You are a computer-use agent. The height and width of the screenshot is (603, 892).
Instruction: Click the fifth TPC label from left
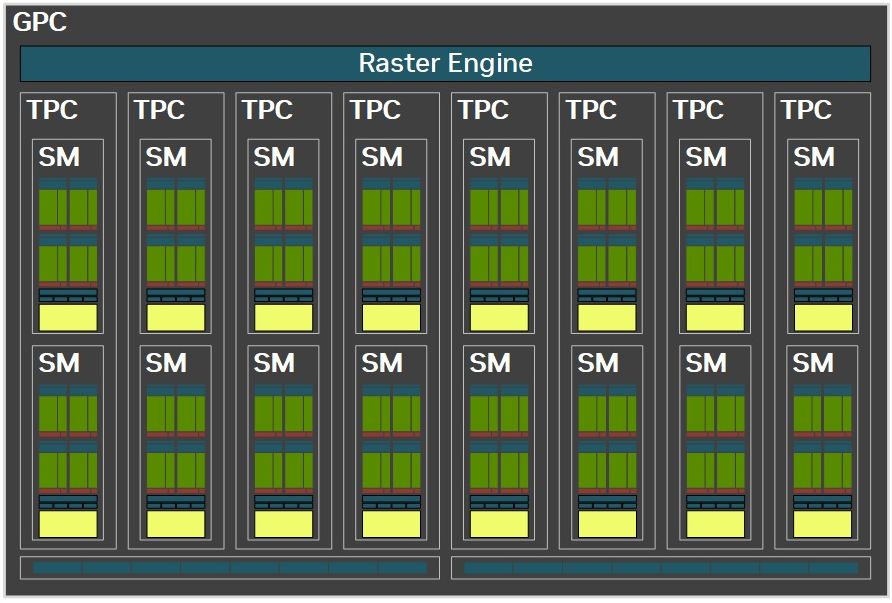point(484,110)
